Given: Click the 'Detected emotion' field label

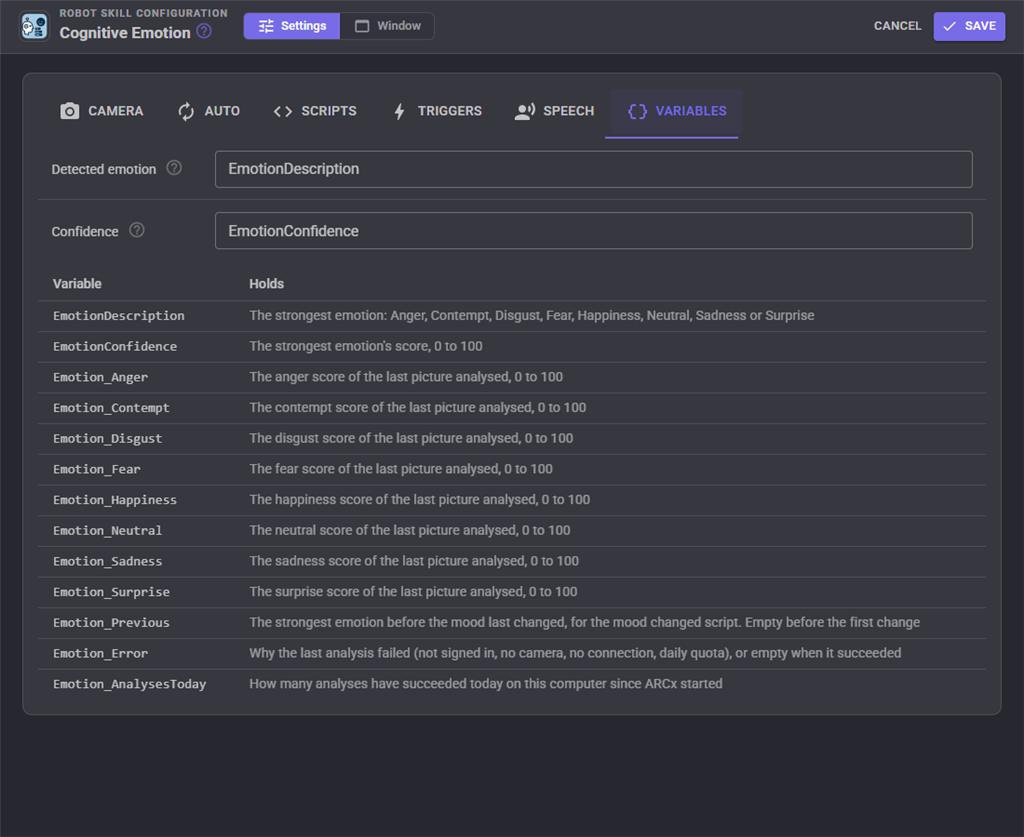Looking at the screenshot, I should [x=104, y=169].
